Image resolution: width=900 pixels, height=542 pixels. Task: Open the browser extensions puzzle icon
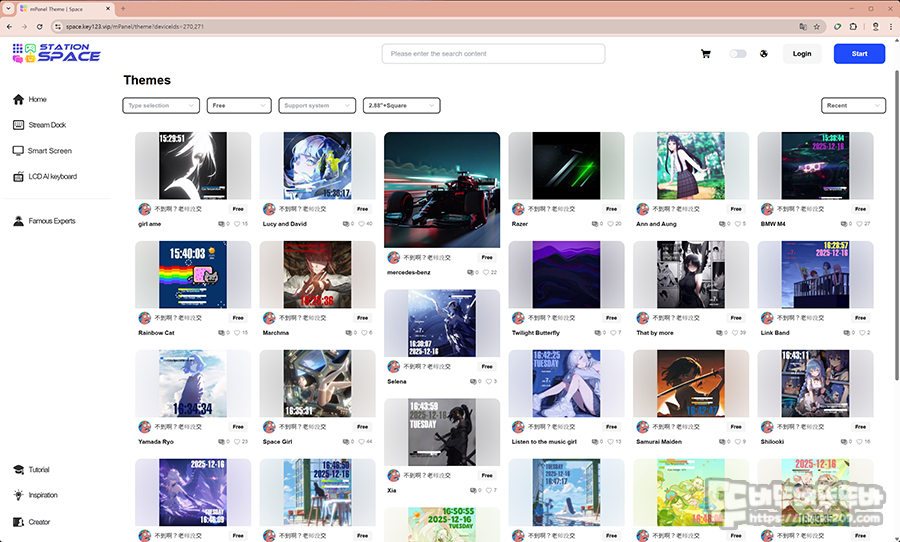(853, 26)
